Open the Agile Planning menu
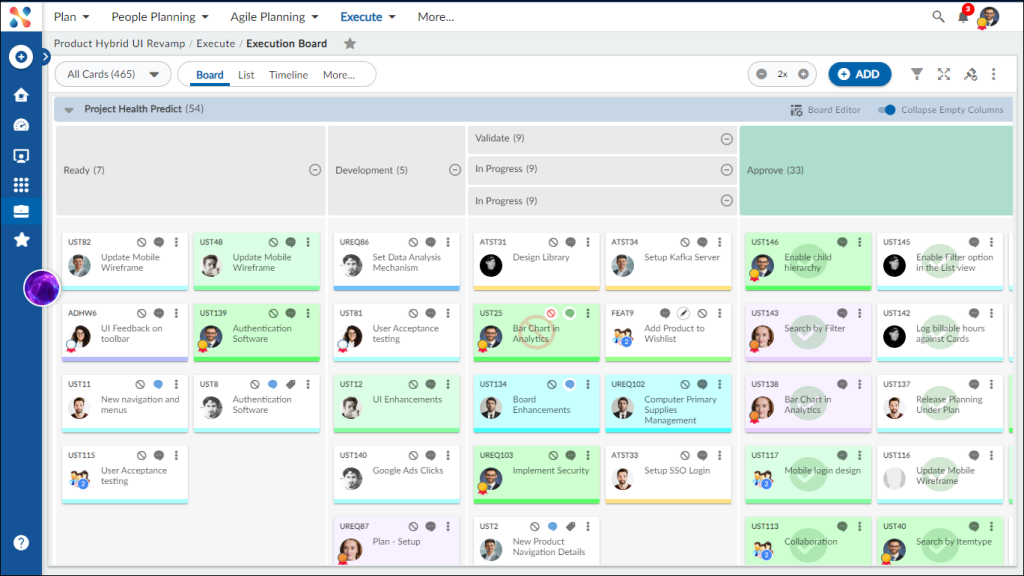This screenshot has width=1024, height=576. pos(272,16)
